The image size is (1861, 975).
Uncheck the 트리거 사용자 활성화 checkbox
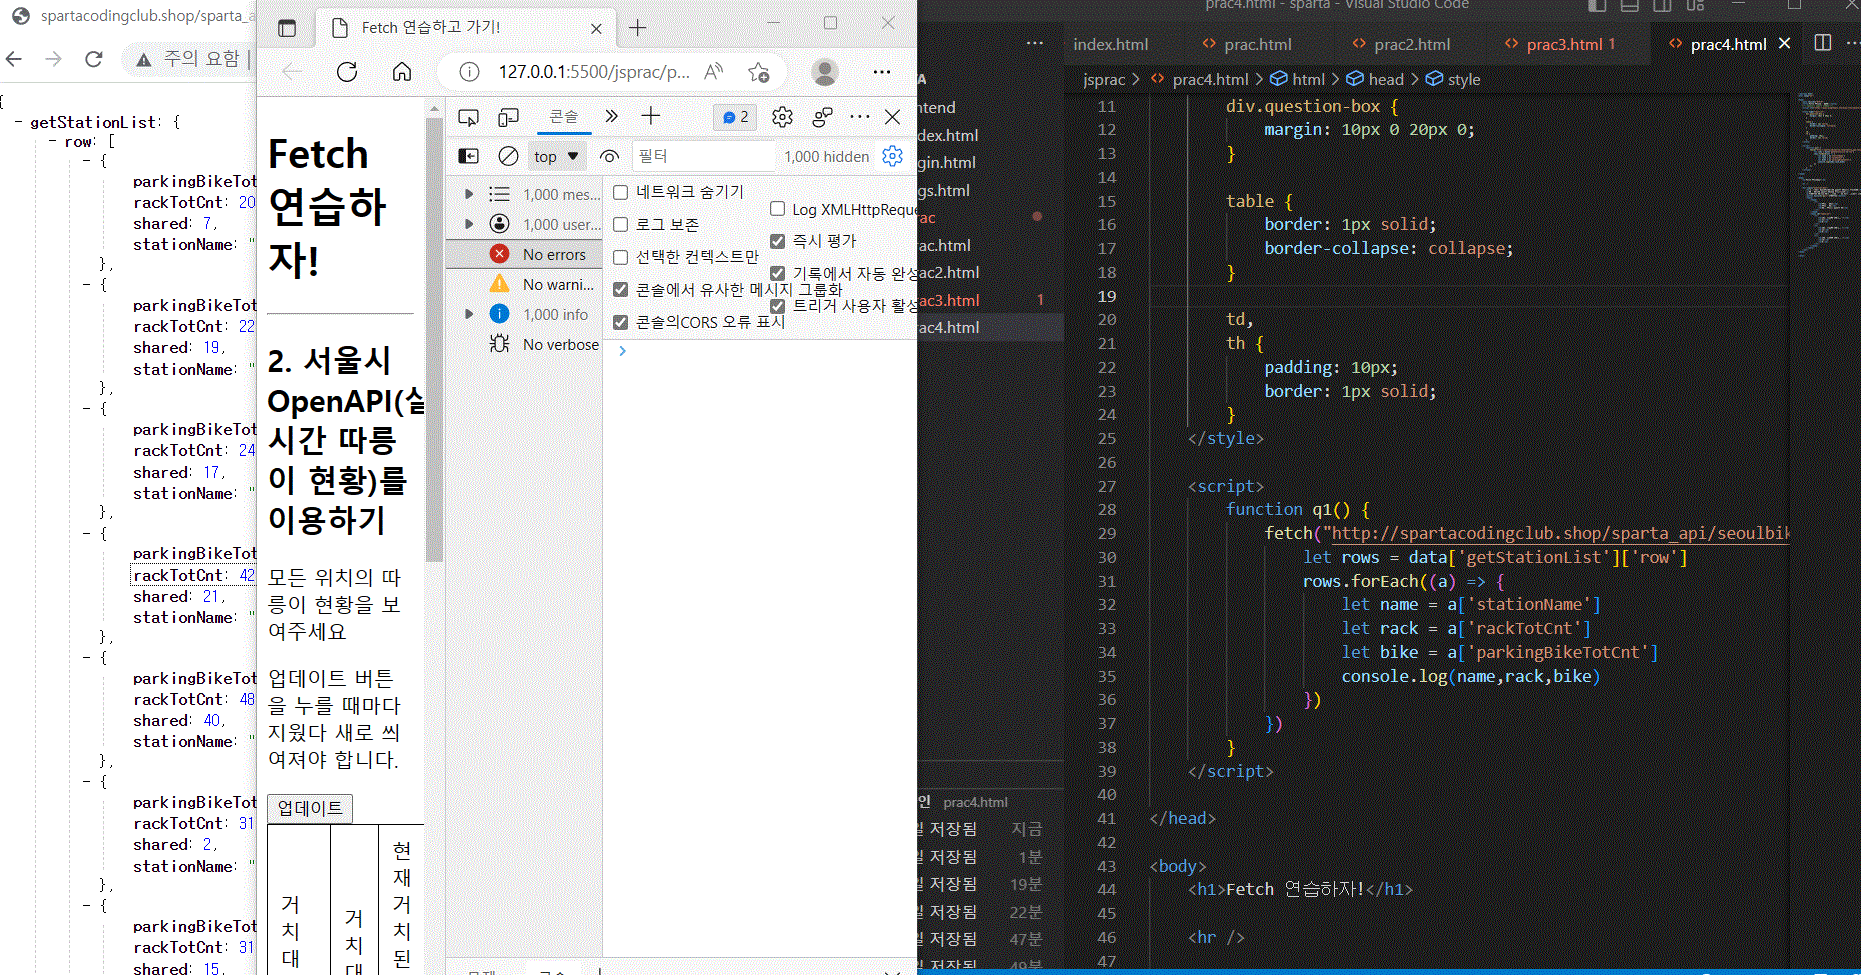click(x=777, y=306)
